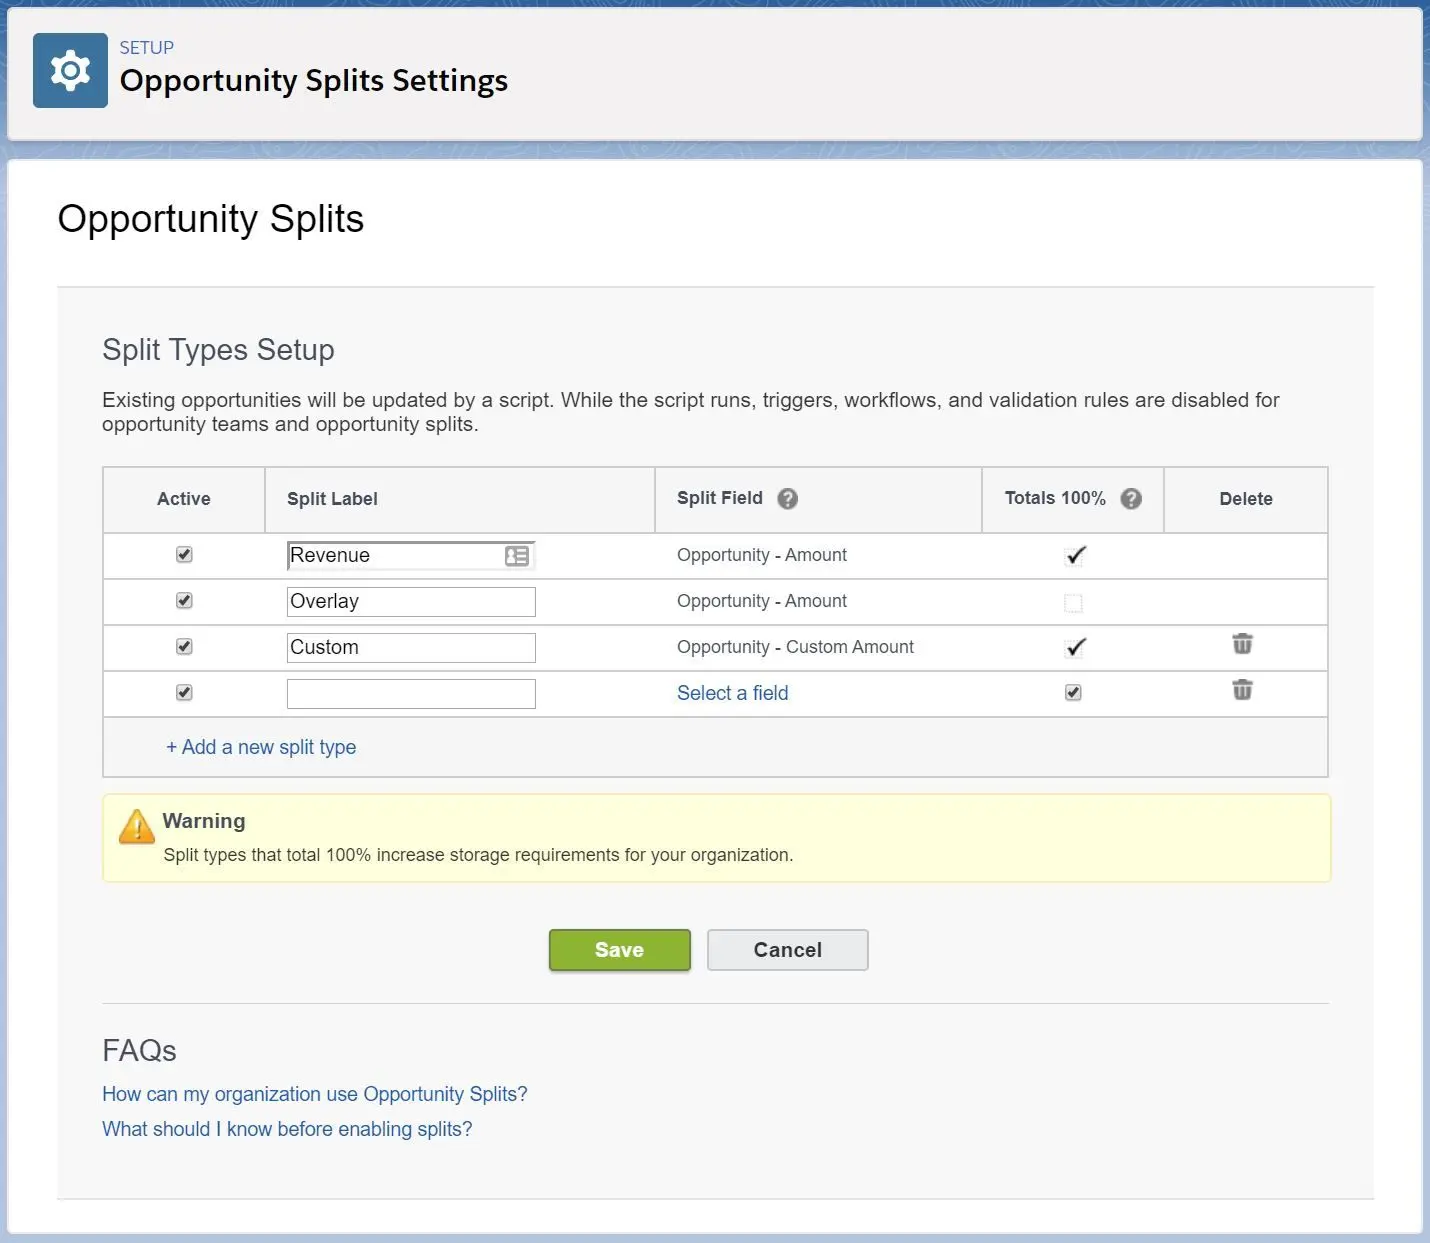Click the Custom split label field

click(x=411, y=648)
